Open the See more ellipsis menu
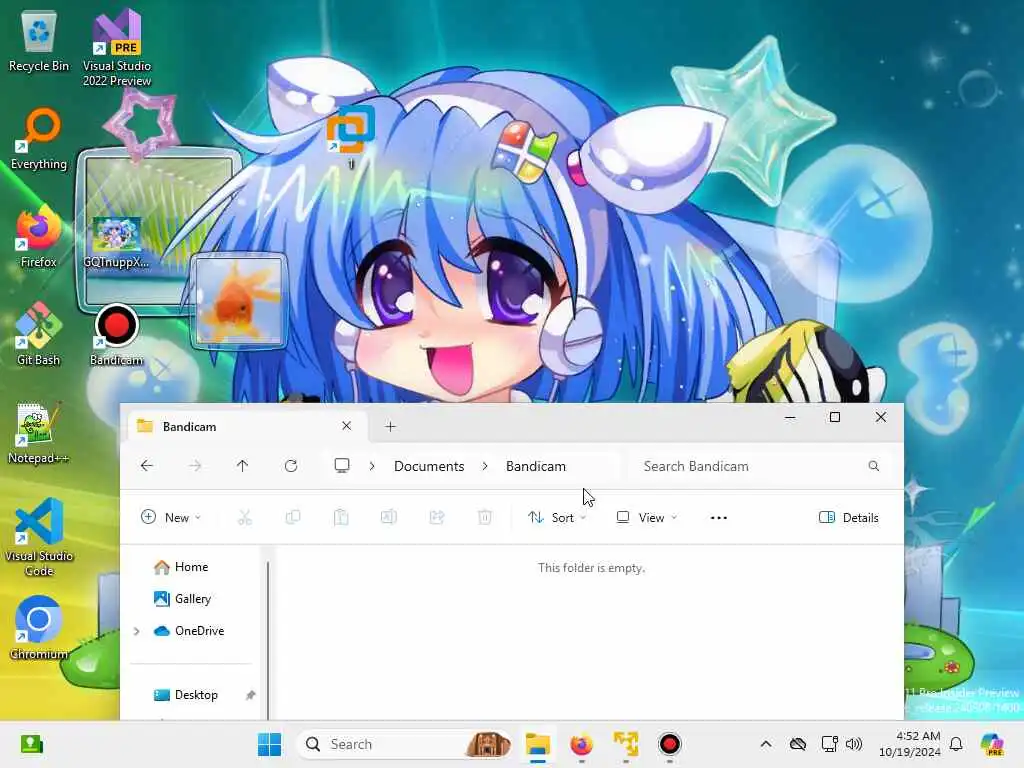Image resolution: width=1024 pixels, height=768 pixels. pyautogui.click(x=718, y=517)
